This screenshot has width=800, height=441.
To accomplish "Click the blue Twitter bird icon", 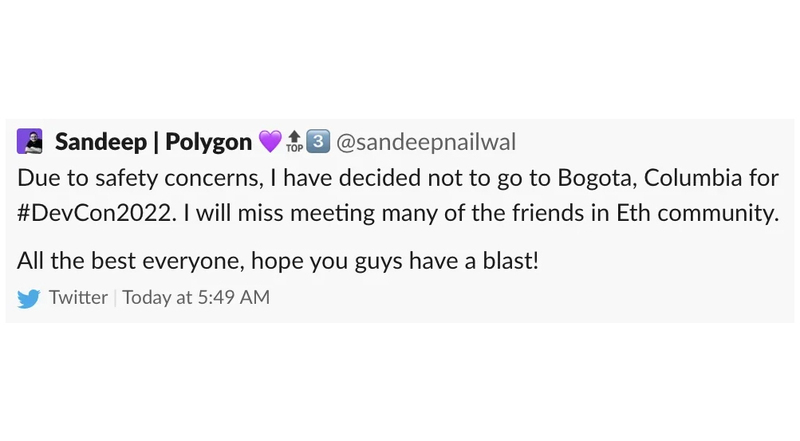I will point(29,298).
